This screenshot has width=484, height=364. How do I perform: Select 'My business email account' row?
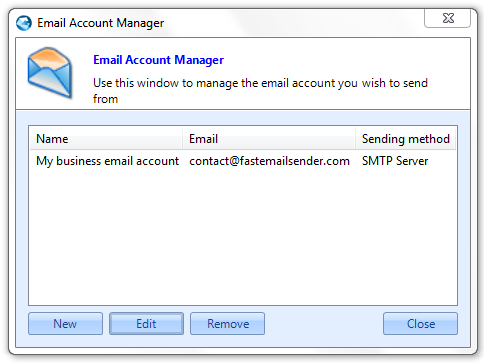pyautogui.click(x=243, y=161)
